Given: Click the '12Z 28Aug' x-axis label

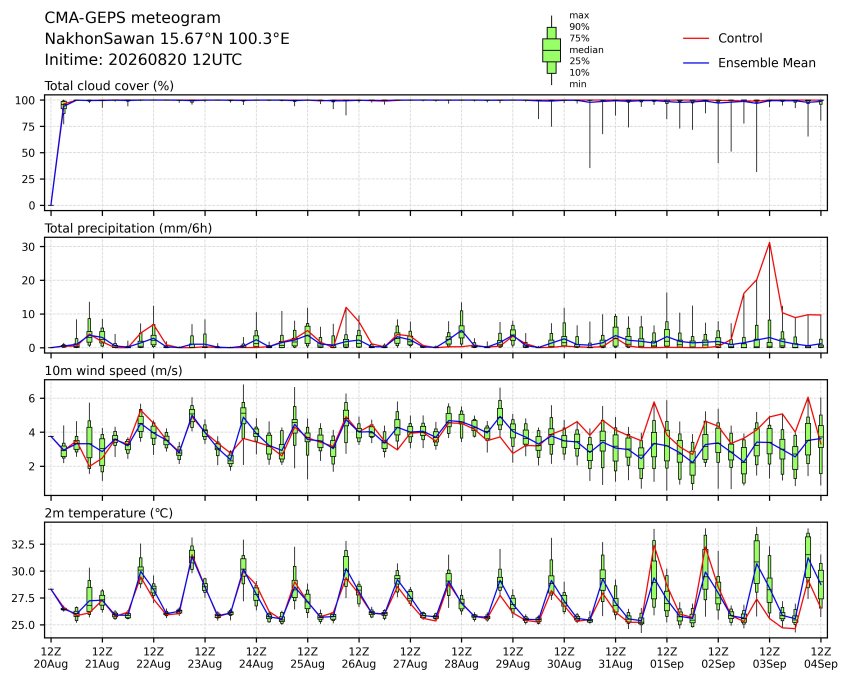Looking at the screenshot, I should coord(462,658).
